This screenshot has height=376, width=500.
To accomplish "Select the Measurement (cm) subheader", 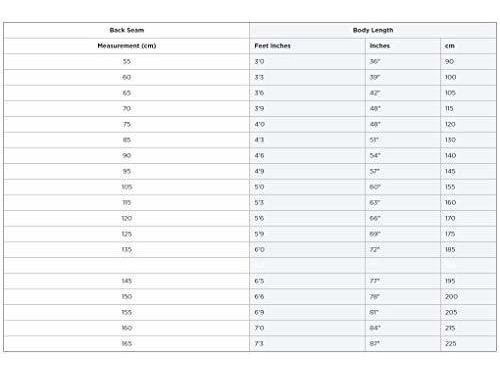I will (127, 46).
